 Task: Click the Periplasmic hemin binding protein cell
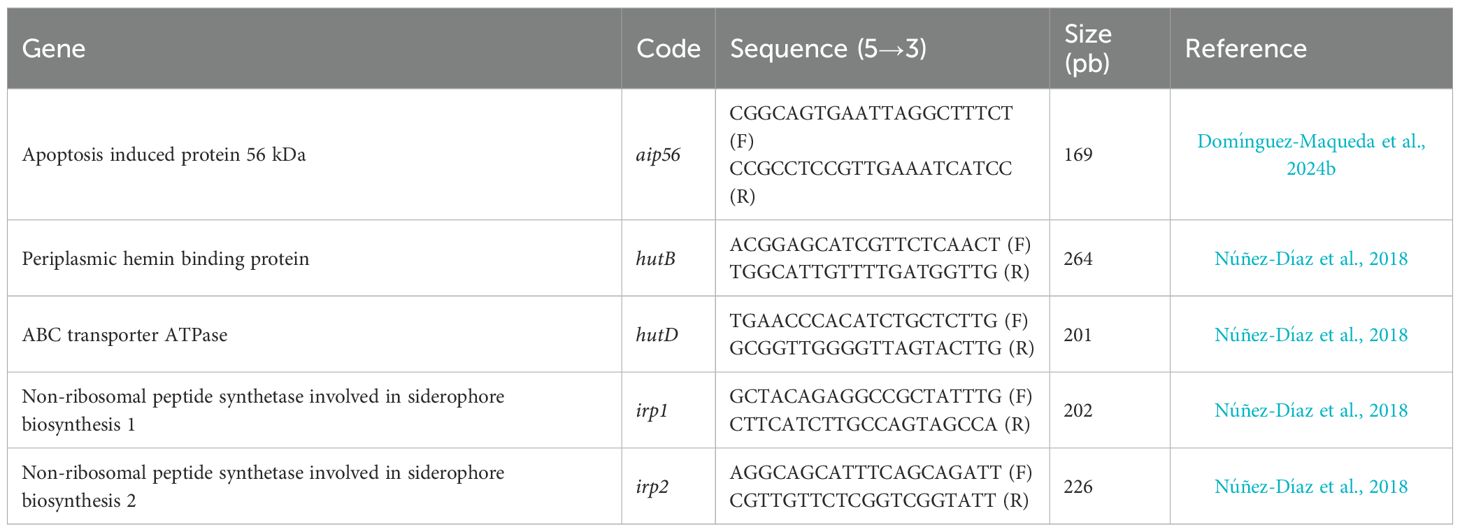166,259
